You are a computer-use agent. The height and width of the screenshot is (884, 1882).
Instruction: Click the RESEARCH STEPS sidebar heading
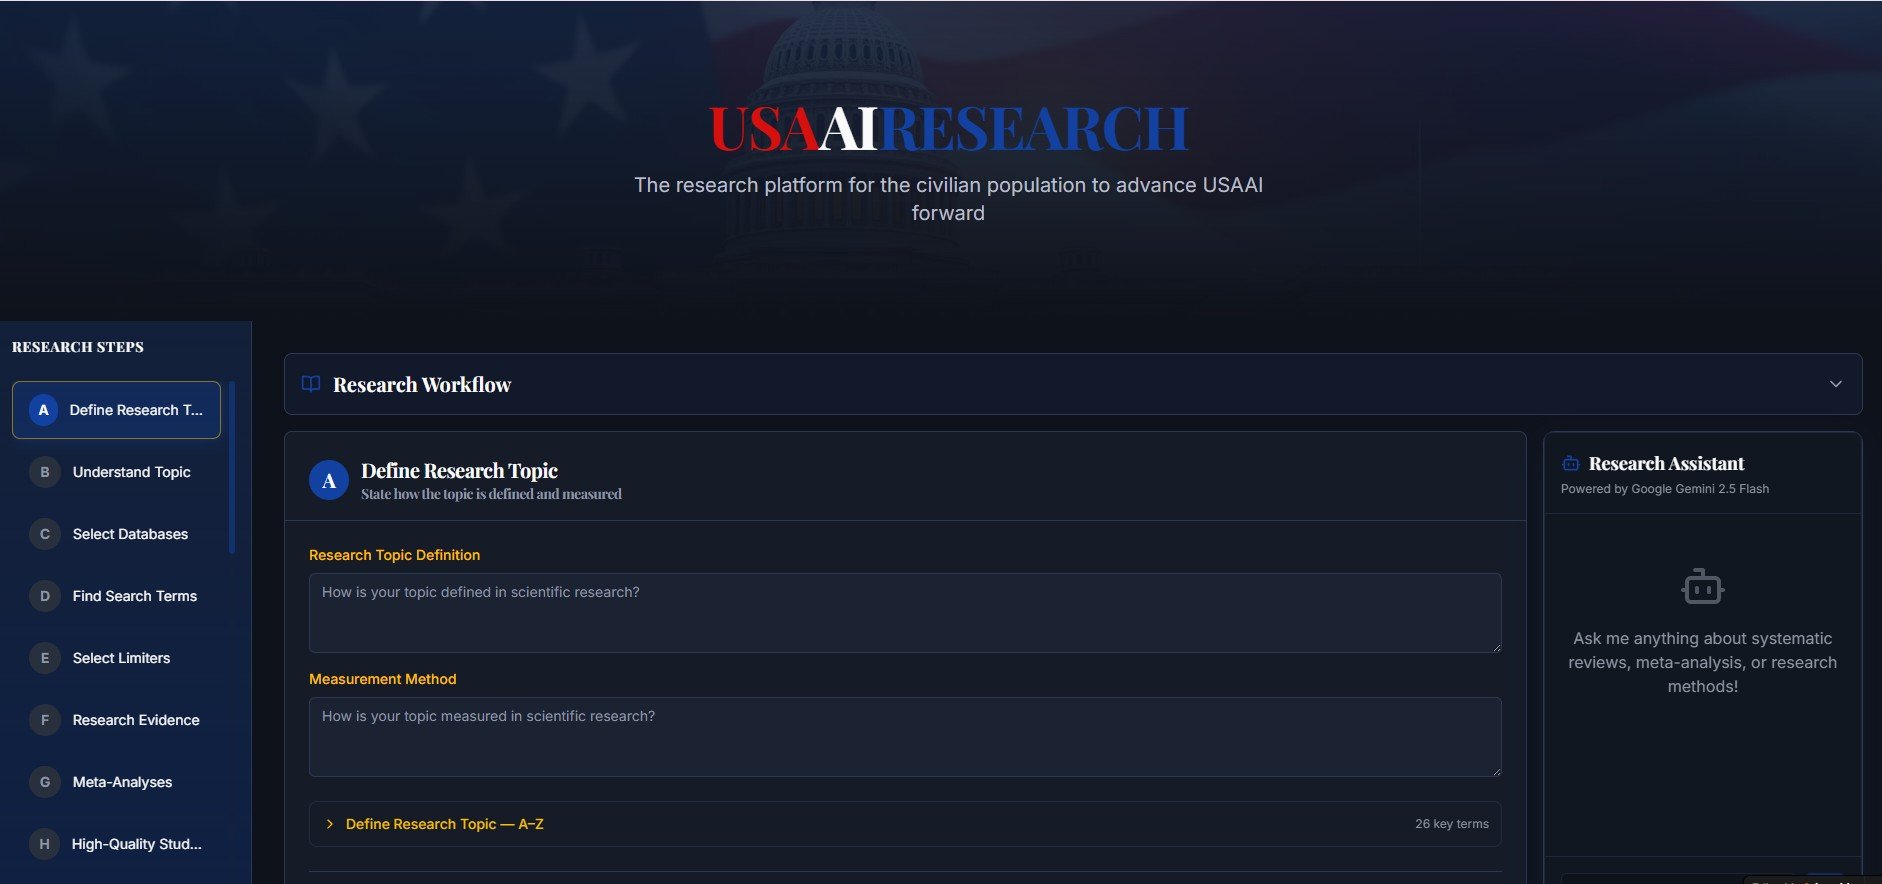[78, 347]
